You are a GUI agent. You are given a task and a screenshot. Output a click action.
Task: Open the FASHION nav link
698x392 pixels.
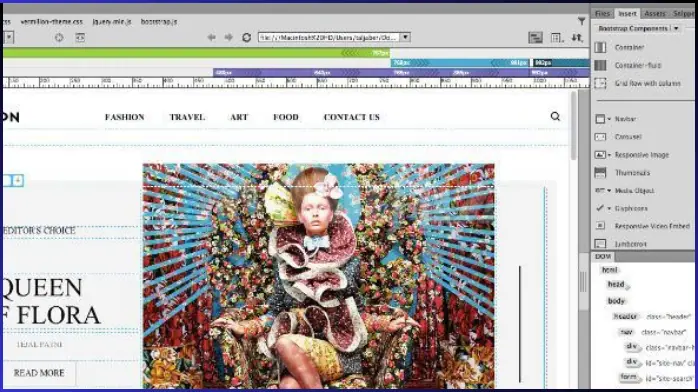pos(125,117)
